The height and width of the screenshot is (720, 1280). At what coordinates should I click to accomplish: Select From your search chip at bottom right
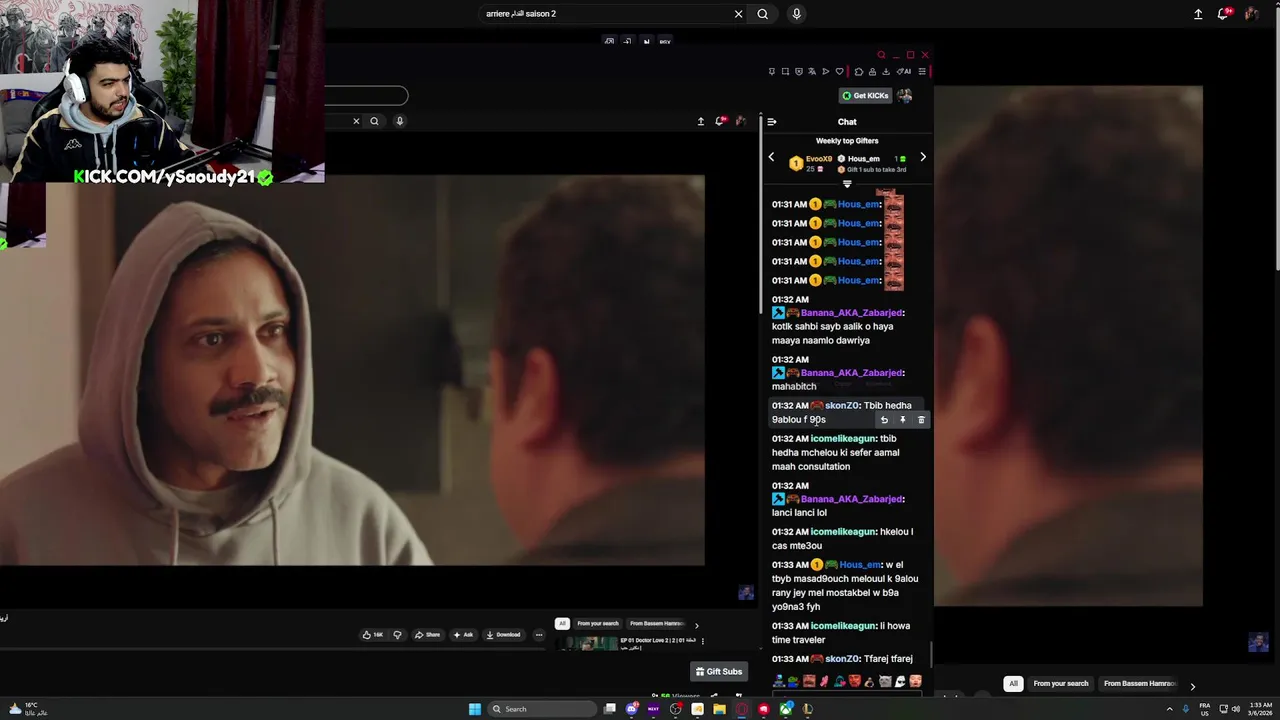point(1061,684)
